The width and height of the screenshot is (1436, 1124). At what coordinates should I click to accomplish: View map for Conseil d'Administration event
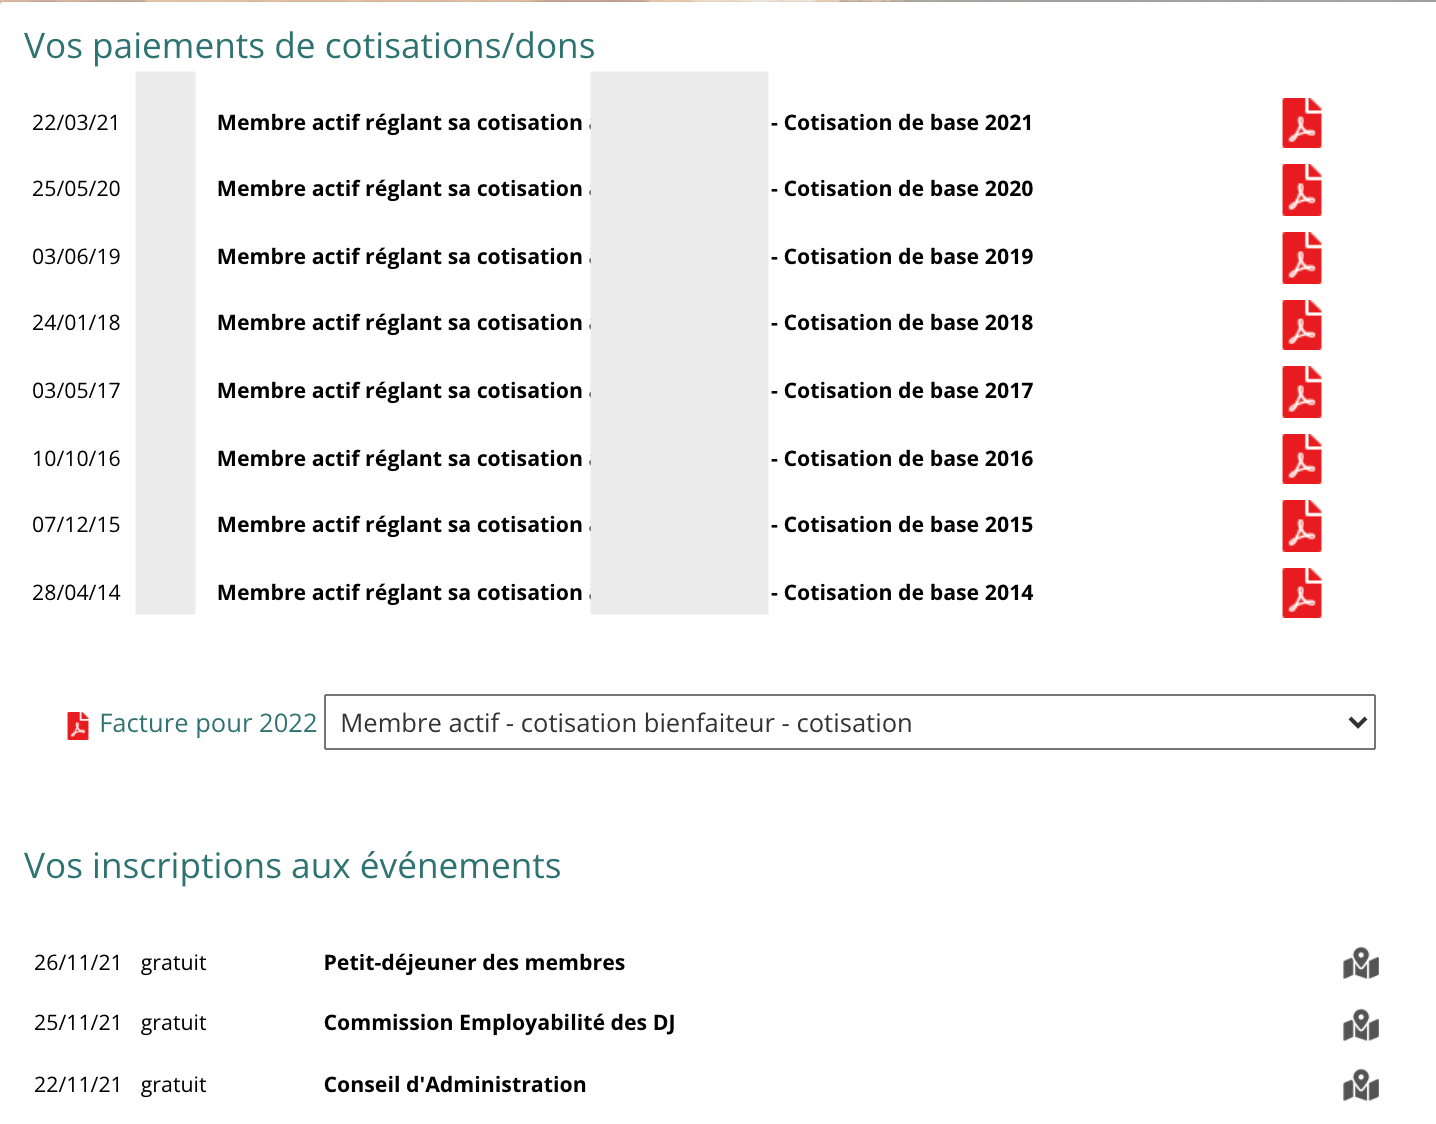[1360, 1085]
